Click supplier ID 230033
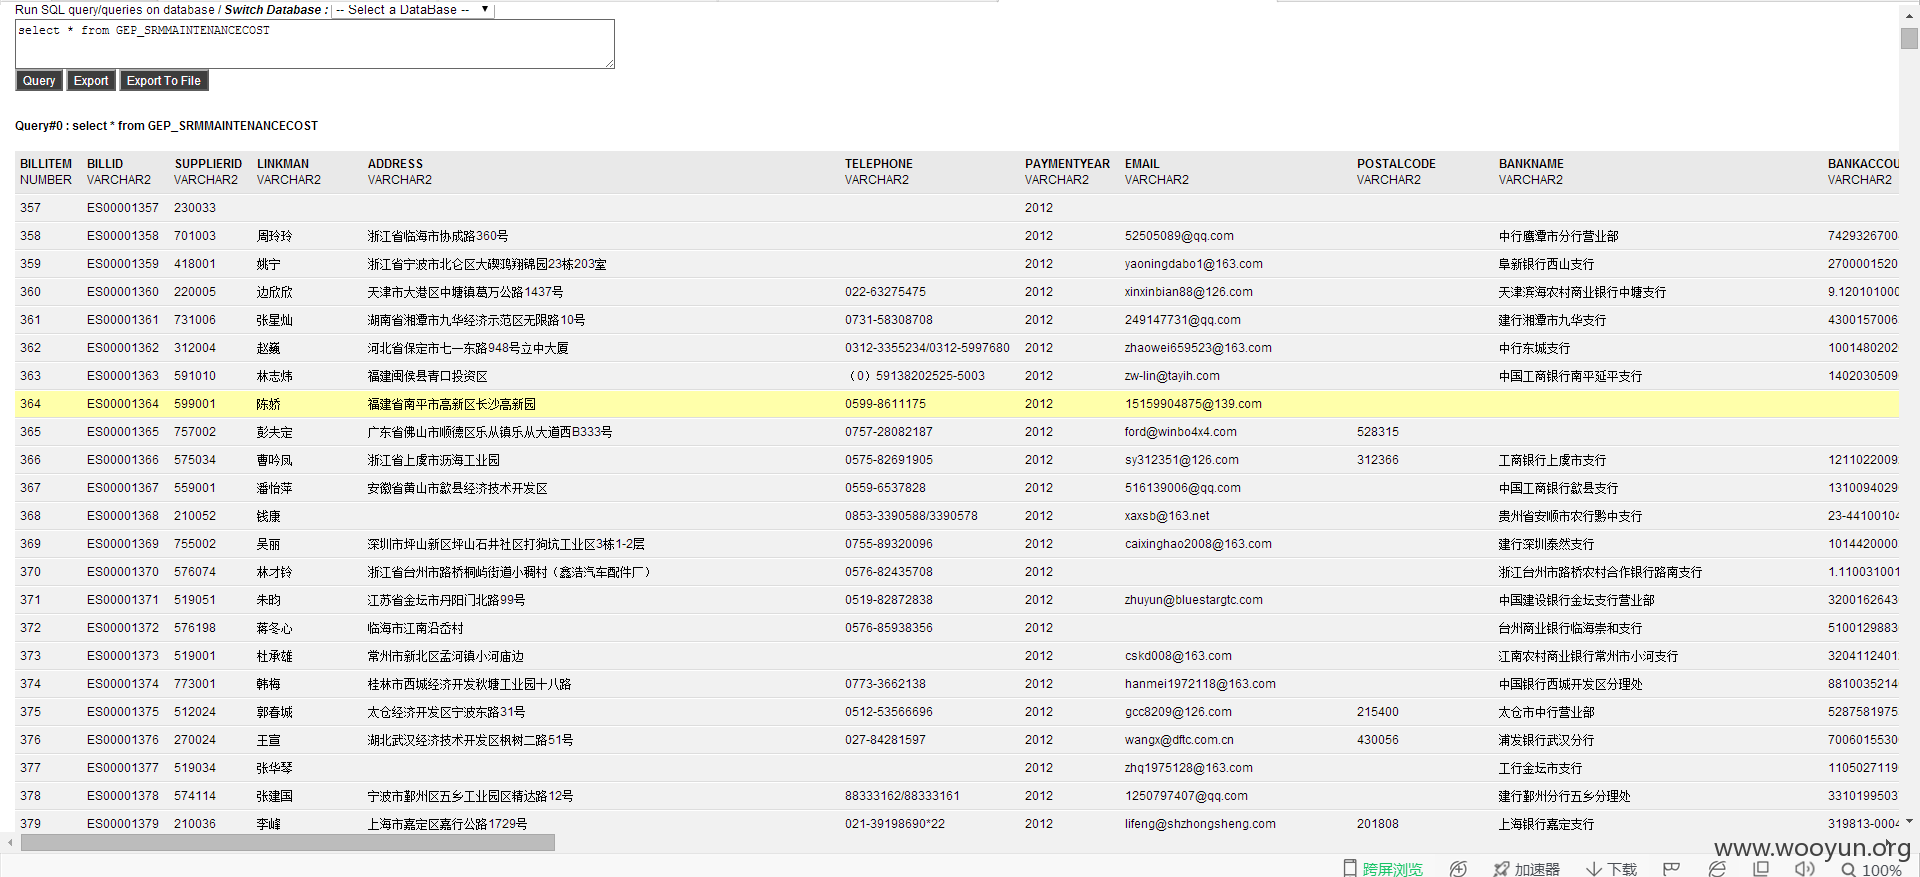The image size is (1920, 877). tap(195, 208)
